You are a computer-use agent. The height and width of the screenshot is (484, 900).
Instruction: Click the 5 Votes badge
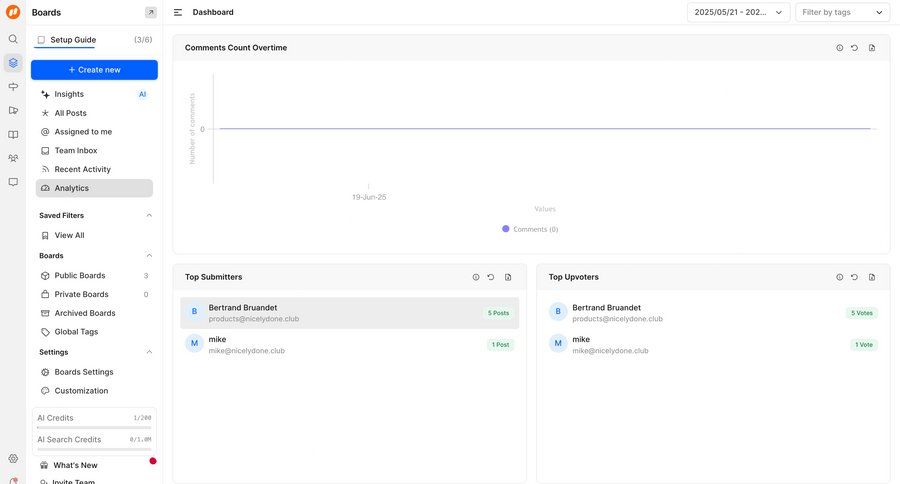click(x=862, y=313)
